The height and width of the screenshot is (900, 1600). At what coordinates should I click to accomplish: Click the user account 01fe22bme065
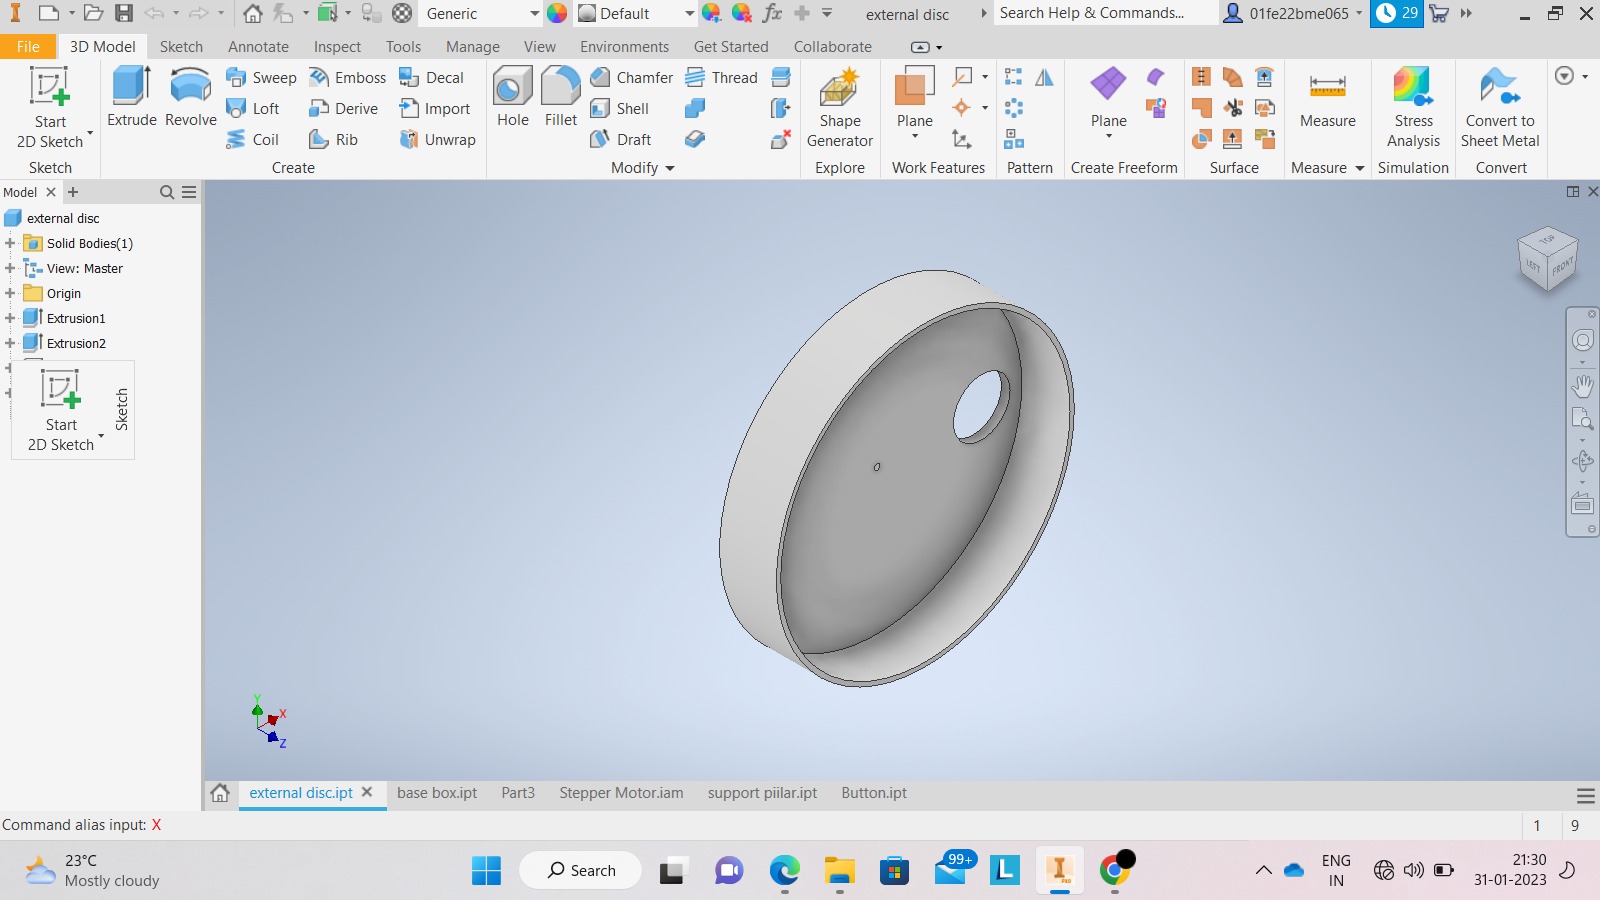click(1293, 13)
